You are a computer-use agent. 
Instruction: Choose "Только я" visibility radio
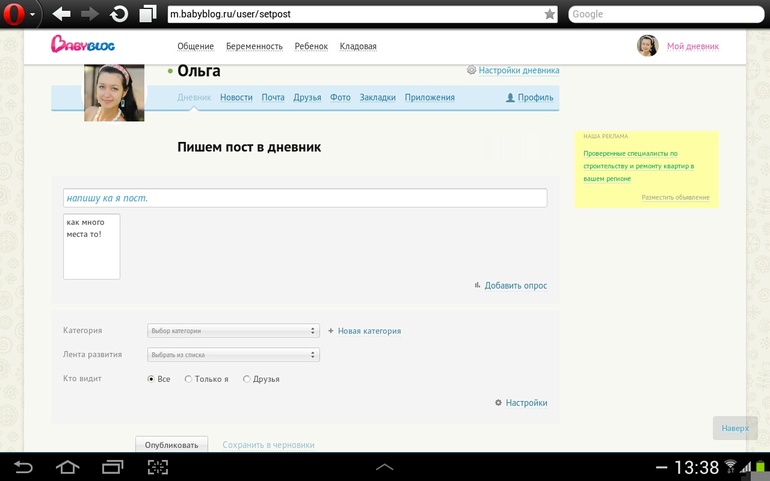click(188, 379)
